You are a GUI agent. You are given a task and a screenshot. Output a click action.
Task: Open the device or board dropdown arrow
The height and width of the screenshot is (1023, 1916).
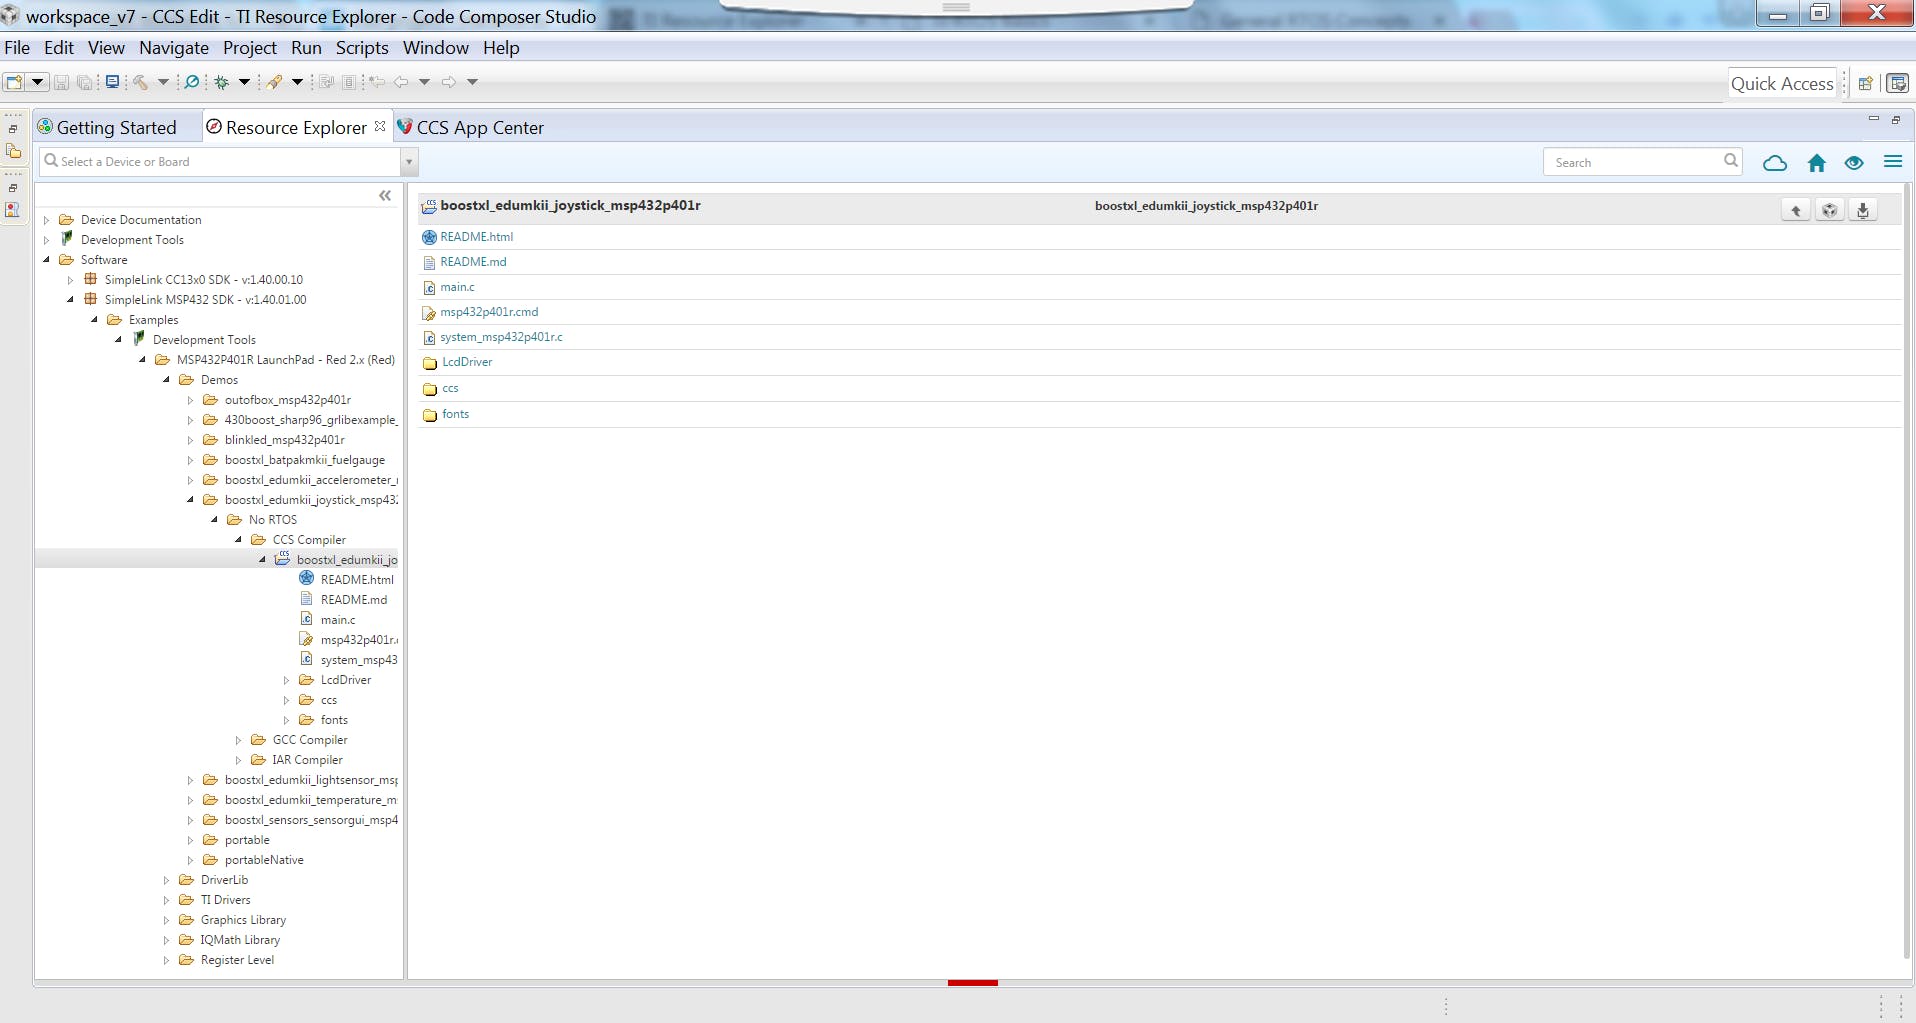click(x=409, y=162)
